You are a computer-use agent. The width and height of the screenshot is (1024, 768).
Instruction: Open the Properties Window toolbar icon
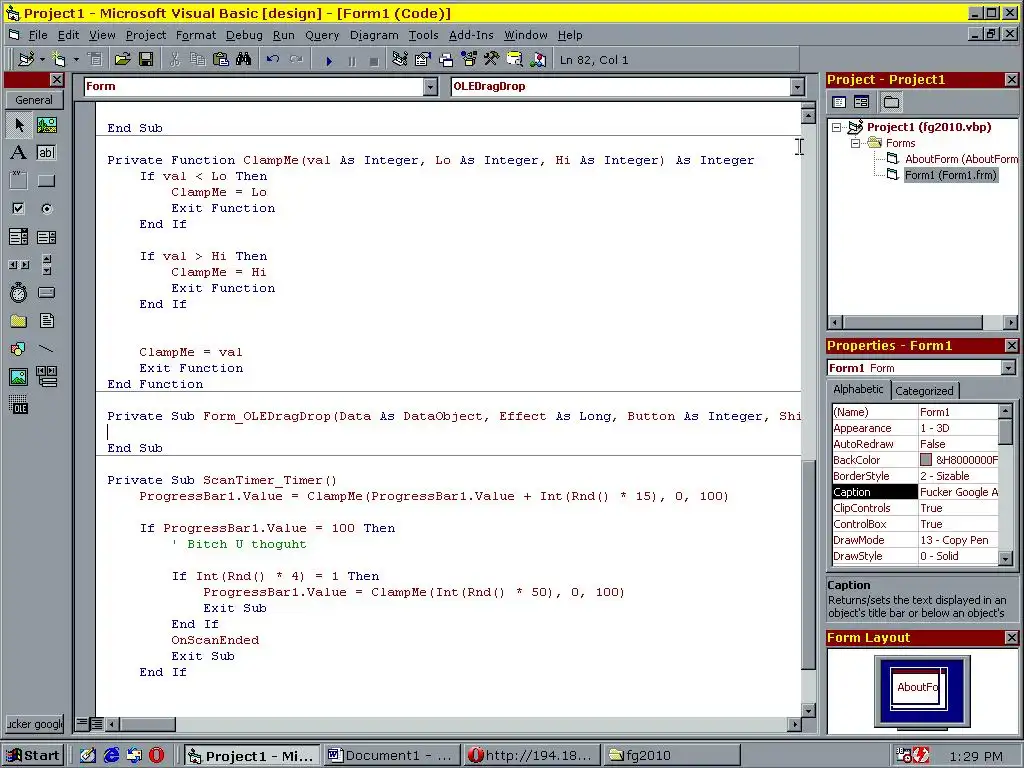(x=423, y=60)
